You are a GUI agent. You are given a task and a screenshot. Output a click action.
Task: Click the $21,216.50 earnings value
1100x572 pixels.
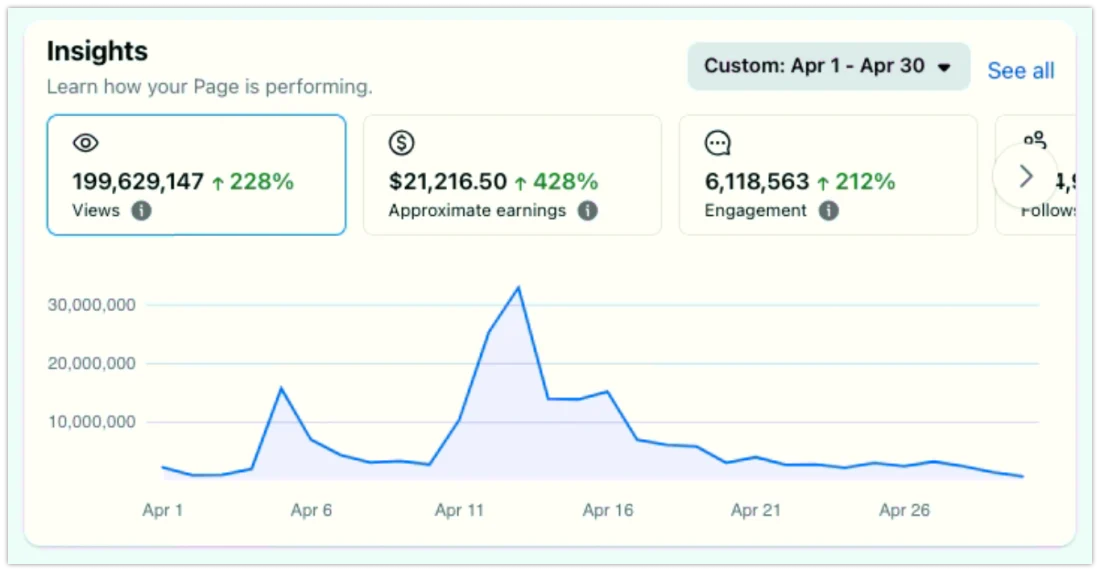448,182
